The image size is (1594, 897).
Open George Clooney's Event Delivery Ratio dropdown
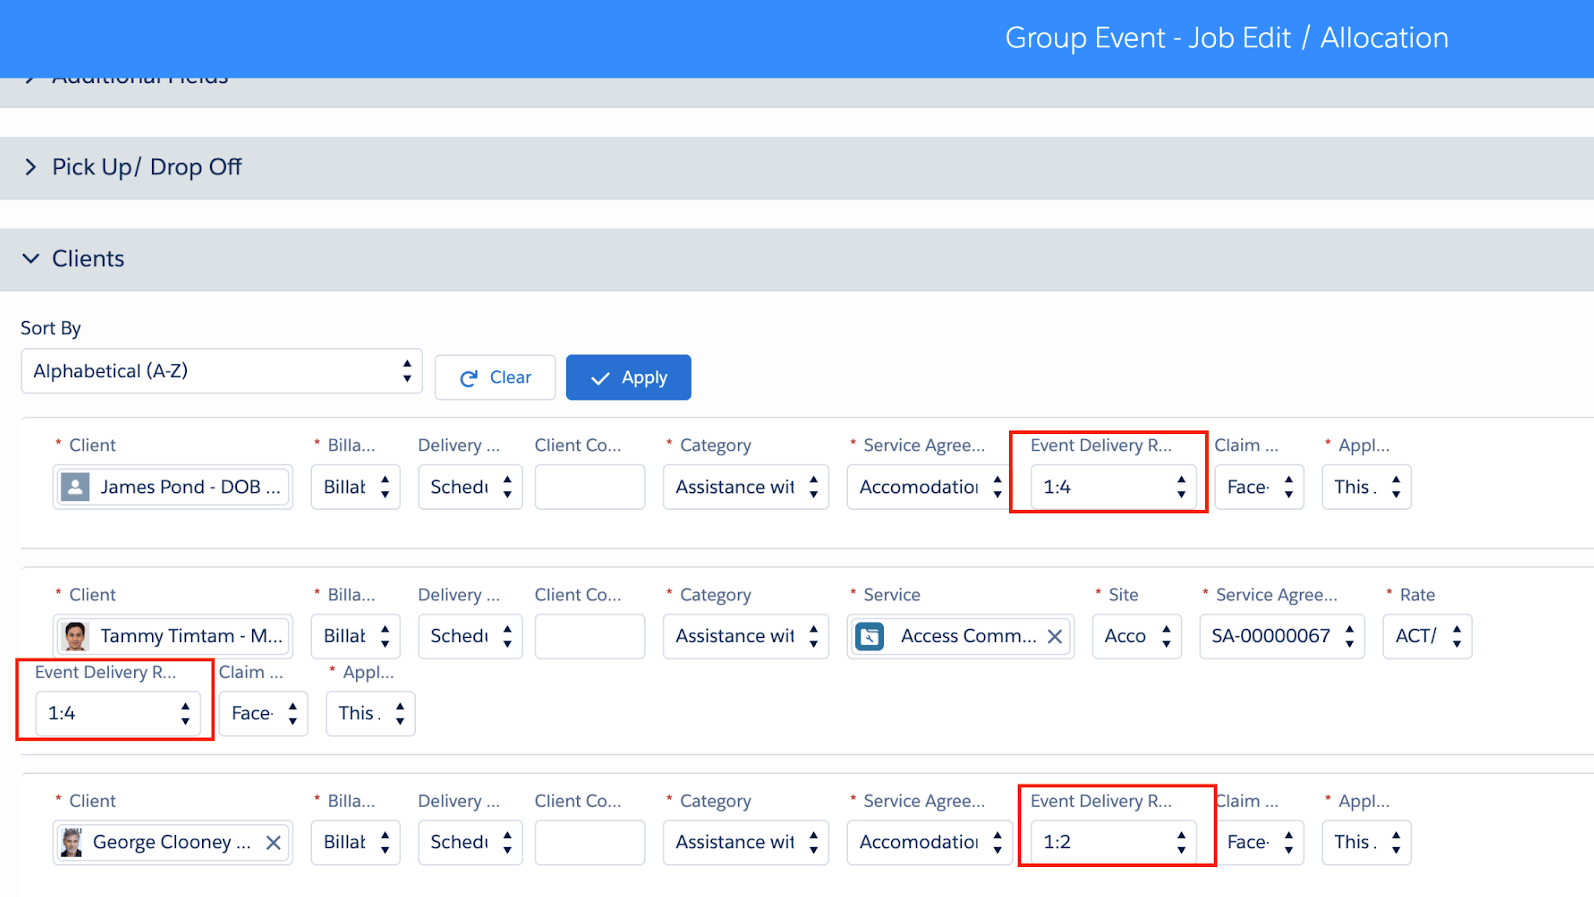tap(1113, 842)
